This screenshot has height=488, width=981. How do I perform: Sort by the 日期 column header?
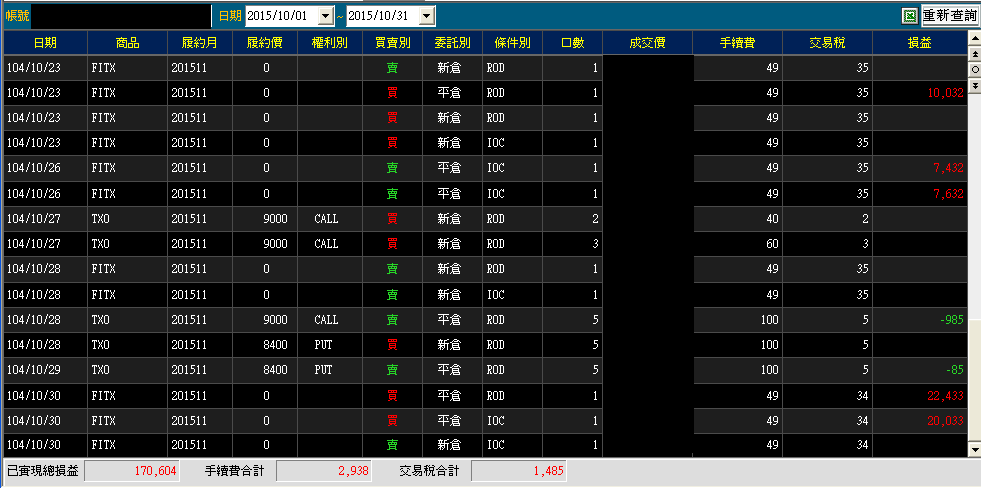(x=45, y=43)
